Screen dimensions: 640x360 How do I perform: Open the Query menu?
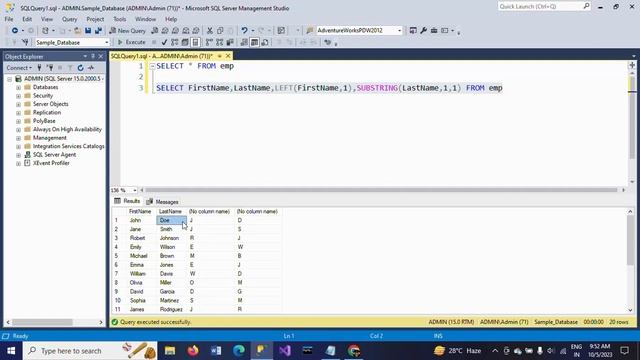pos(69,19)
